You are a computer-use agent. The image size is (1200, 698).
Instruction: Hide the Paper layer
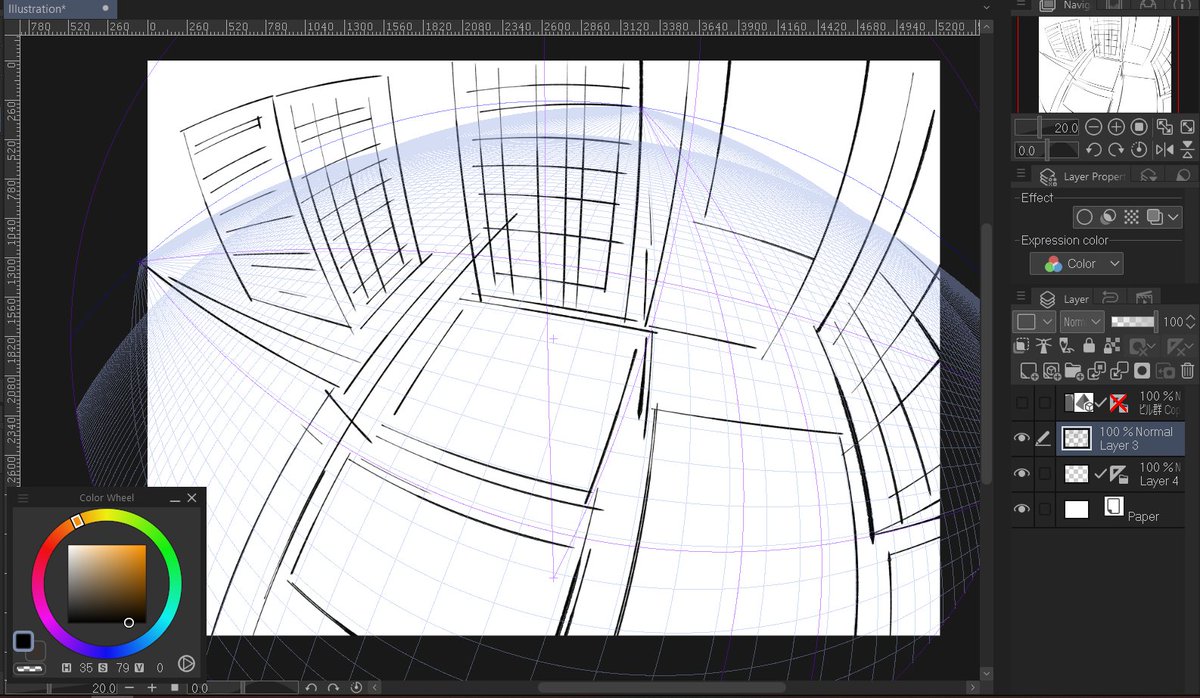[1021, 509]
